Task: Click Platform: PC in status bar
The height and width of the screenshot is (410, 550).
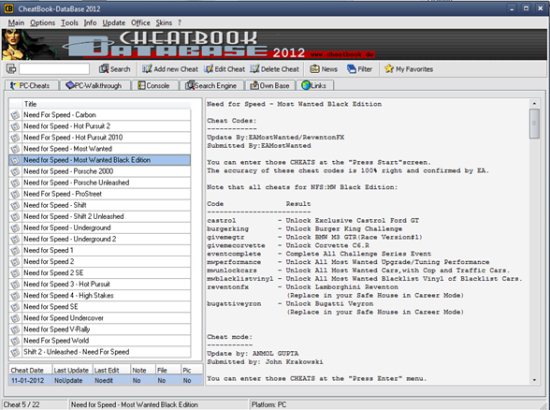Action: coord(269,404)
